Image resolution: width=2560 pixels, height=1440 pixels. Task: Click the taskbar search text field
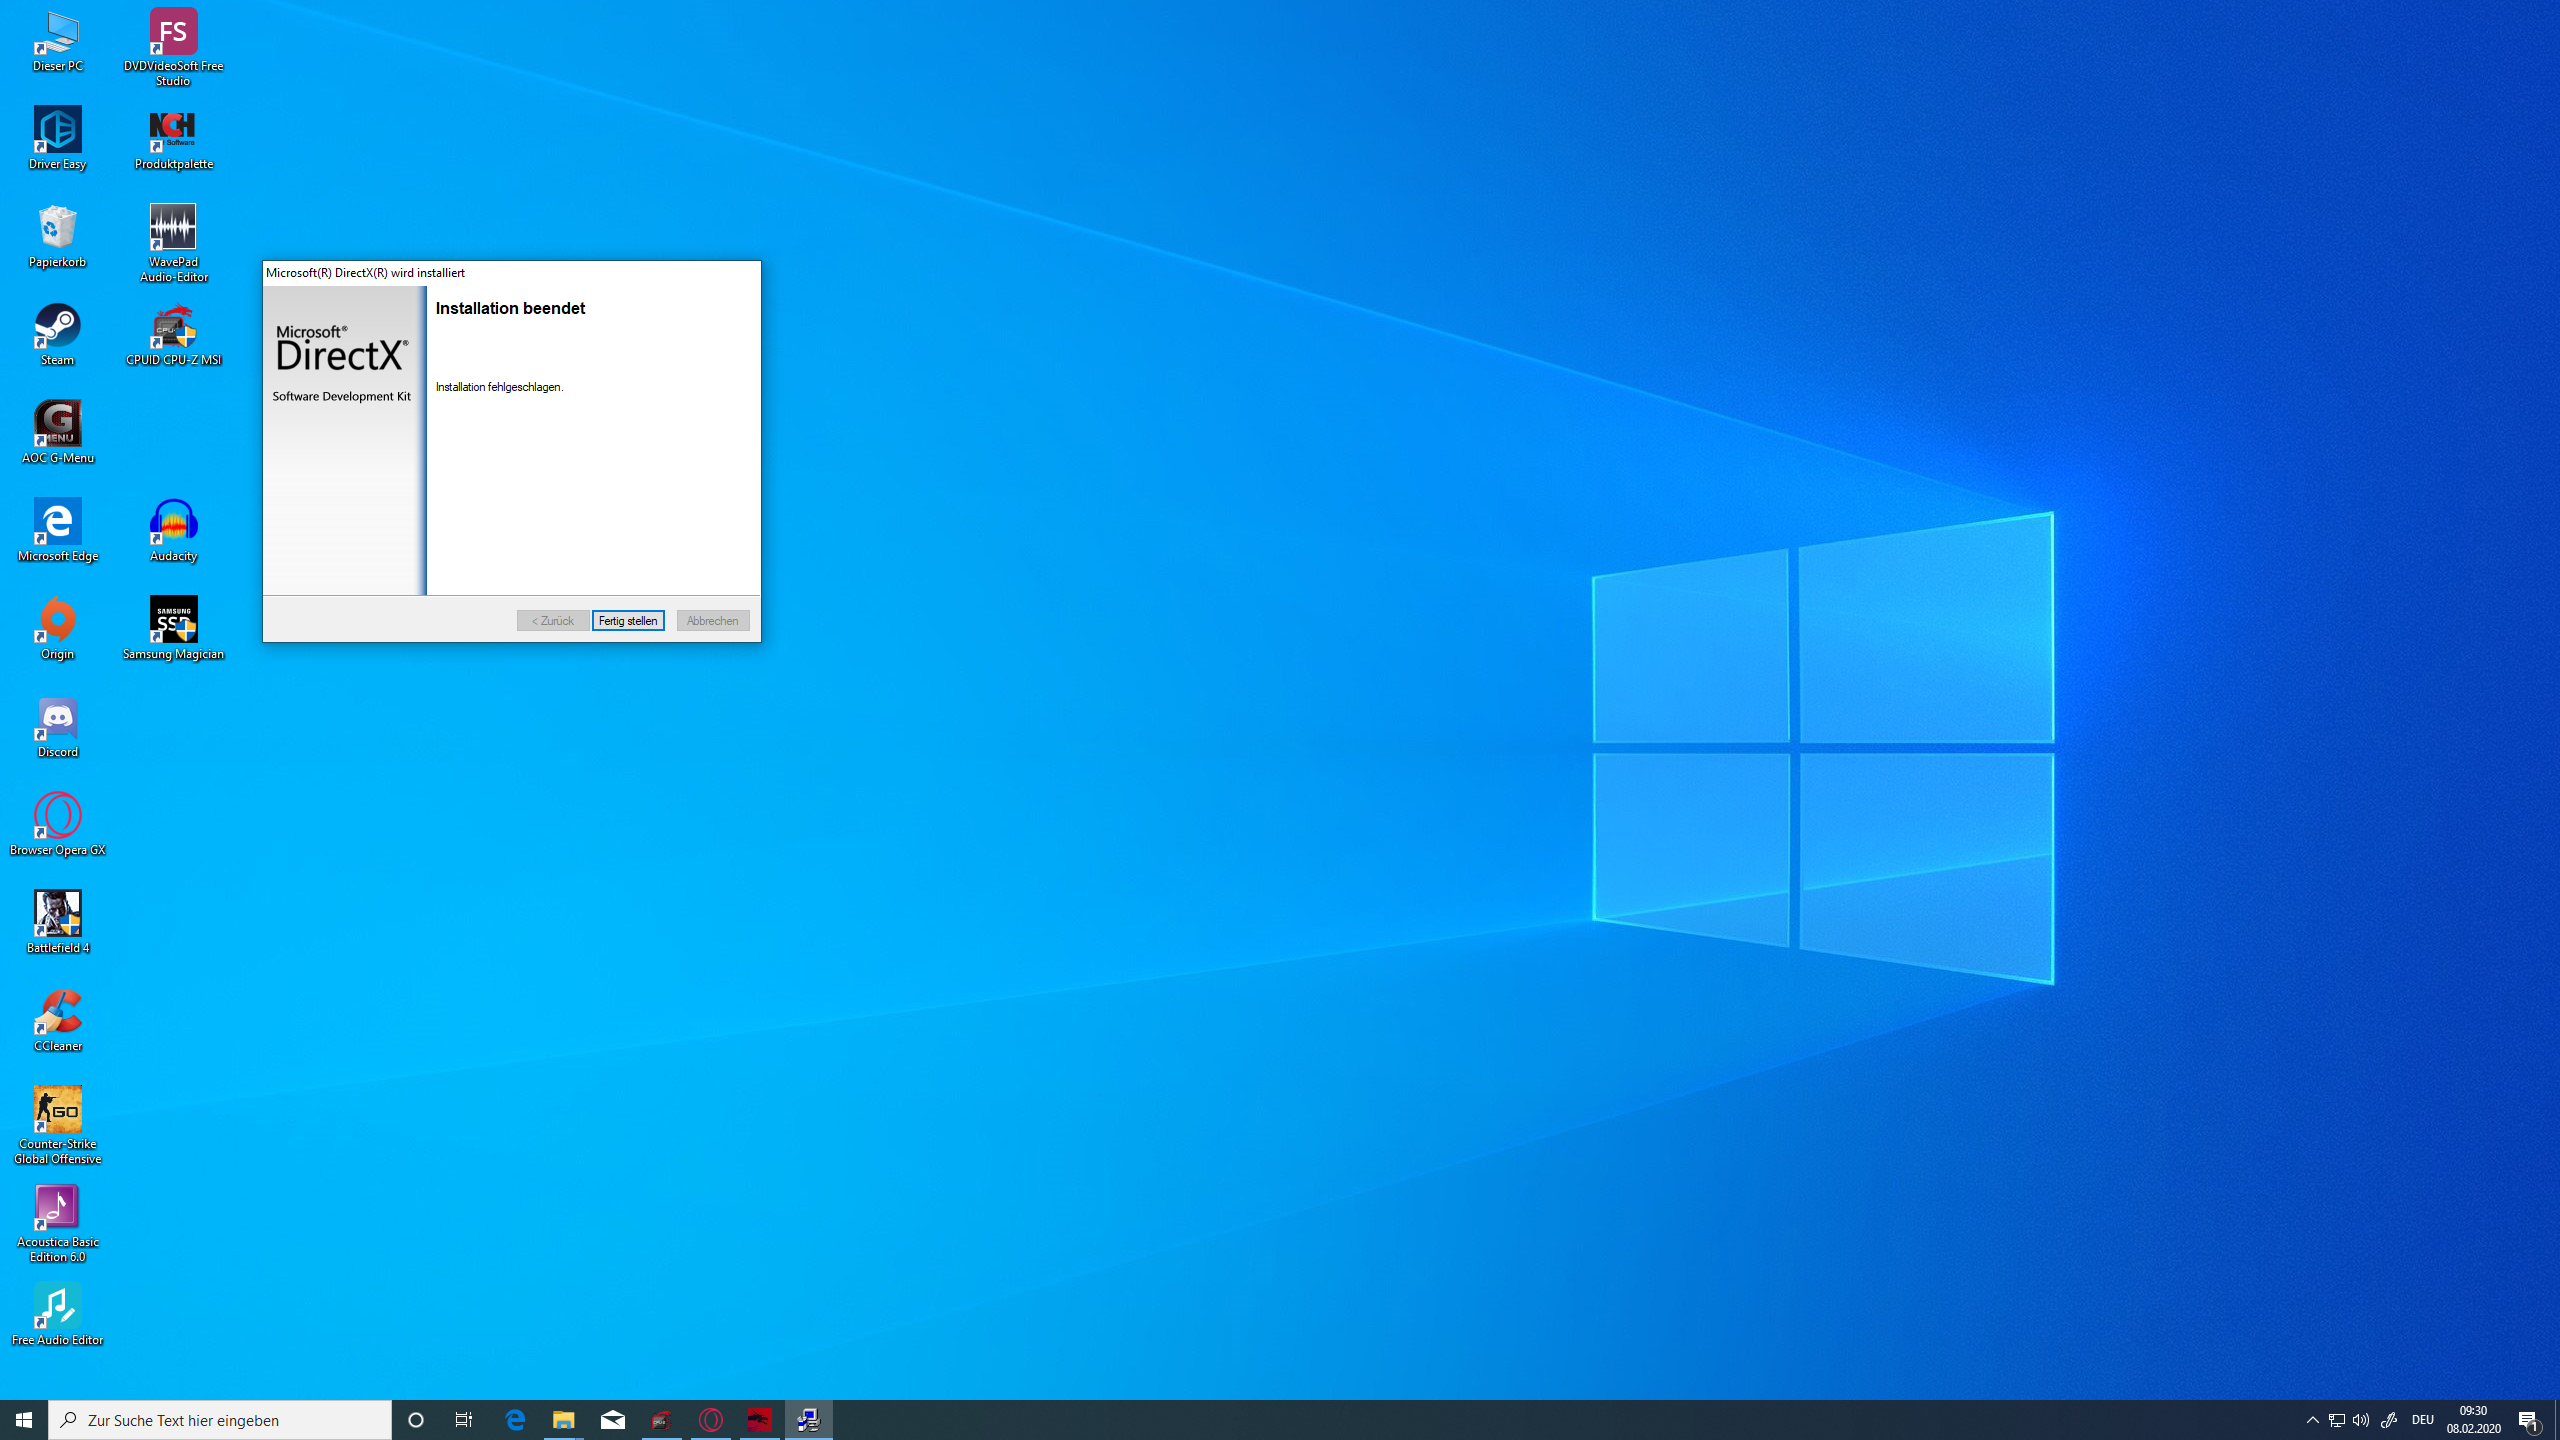[x=220, y=1420]
